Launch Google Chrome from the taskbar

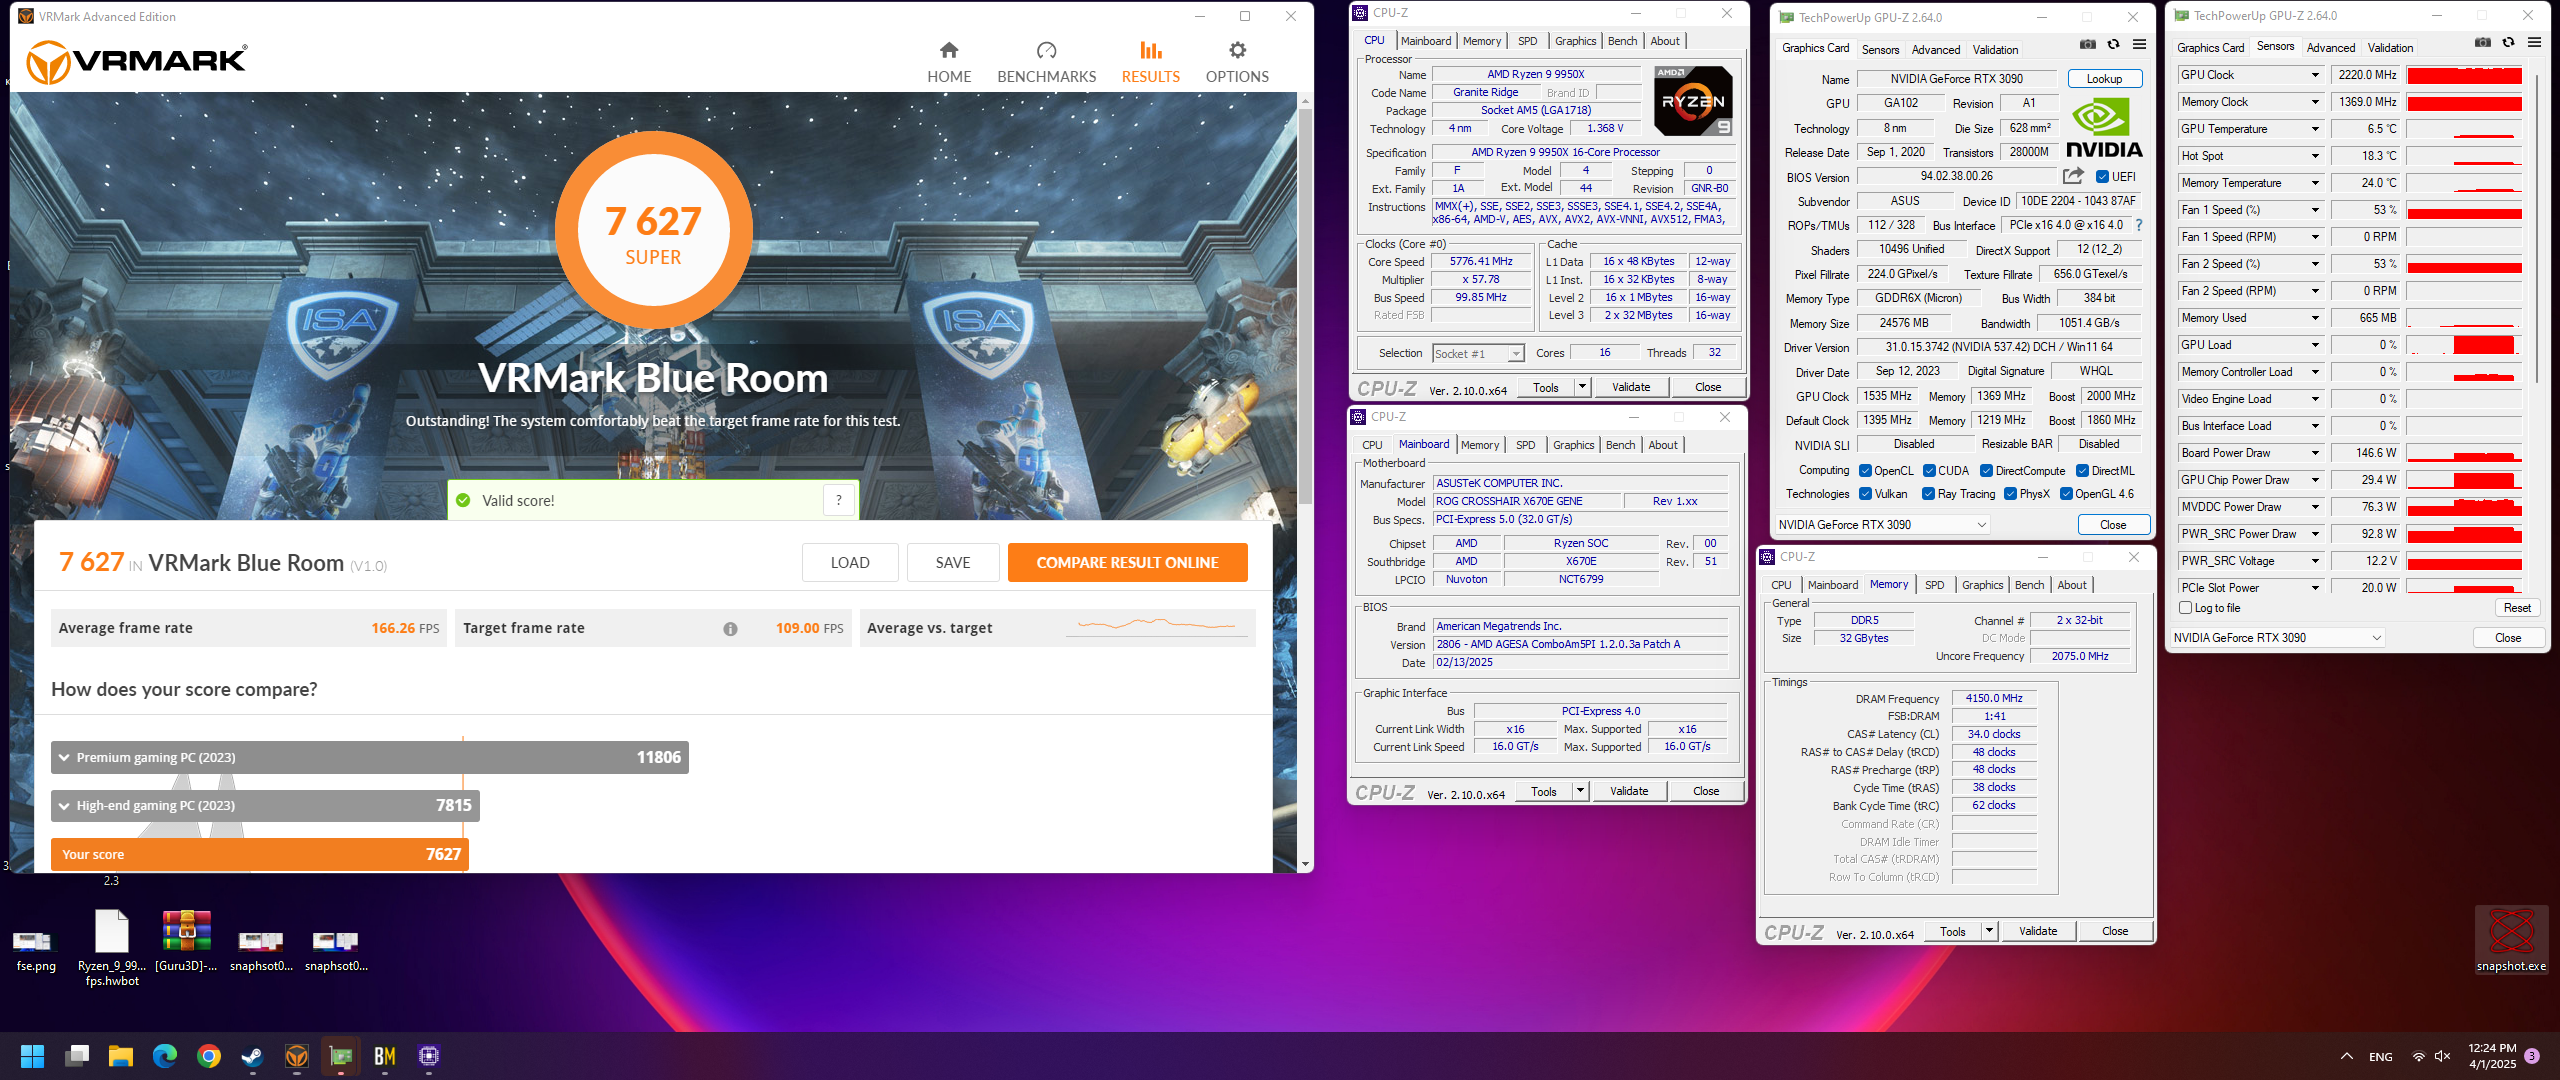209,1056
